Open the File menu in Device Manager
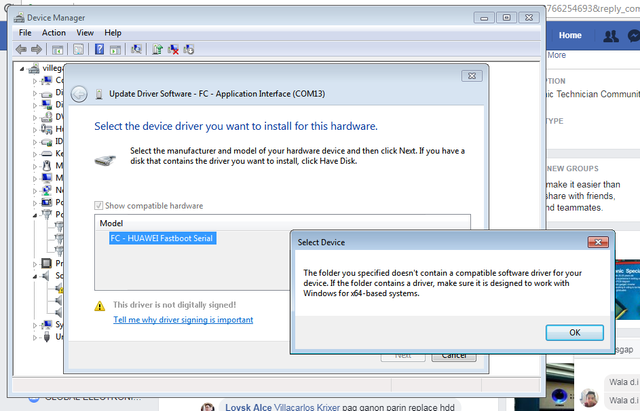 tap(25, 33)
